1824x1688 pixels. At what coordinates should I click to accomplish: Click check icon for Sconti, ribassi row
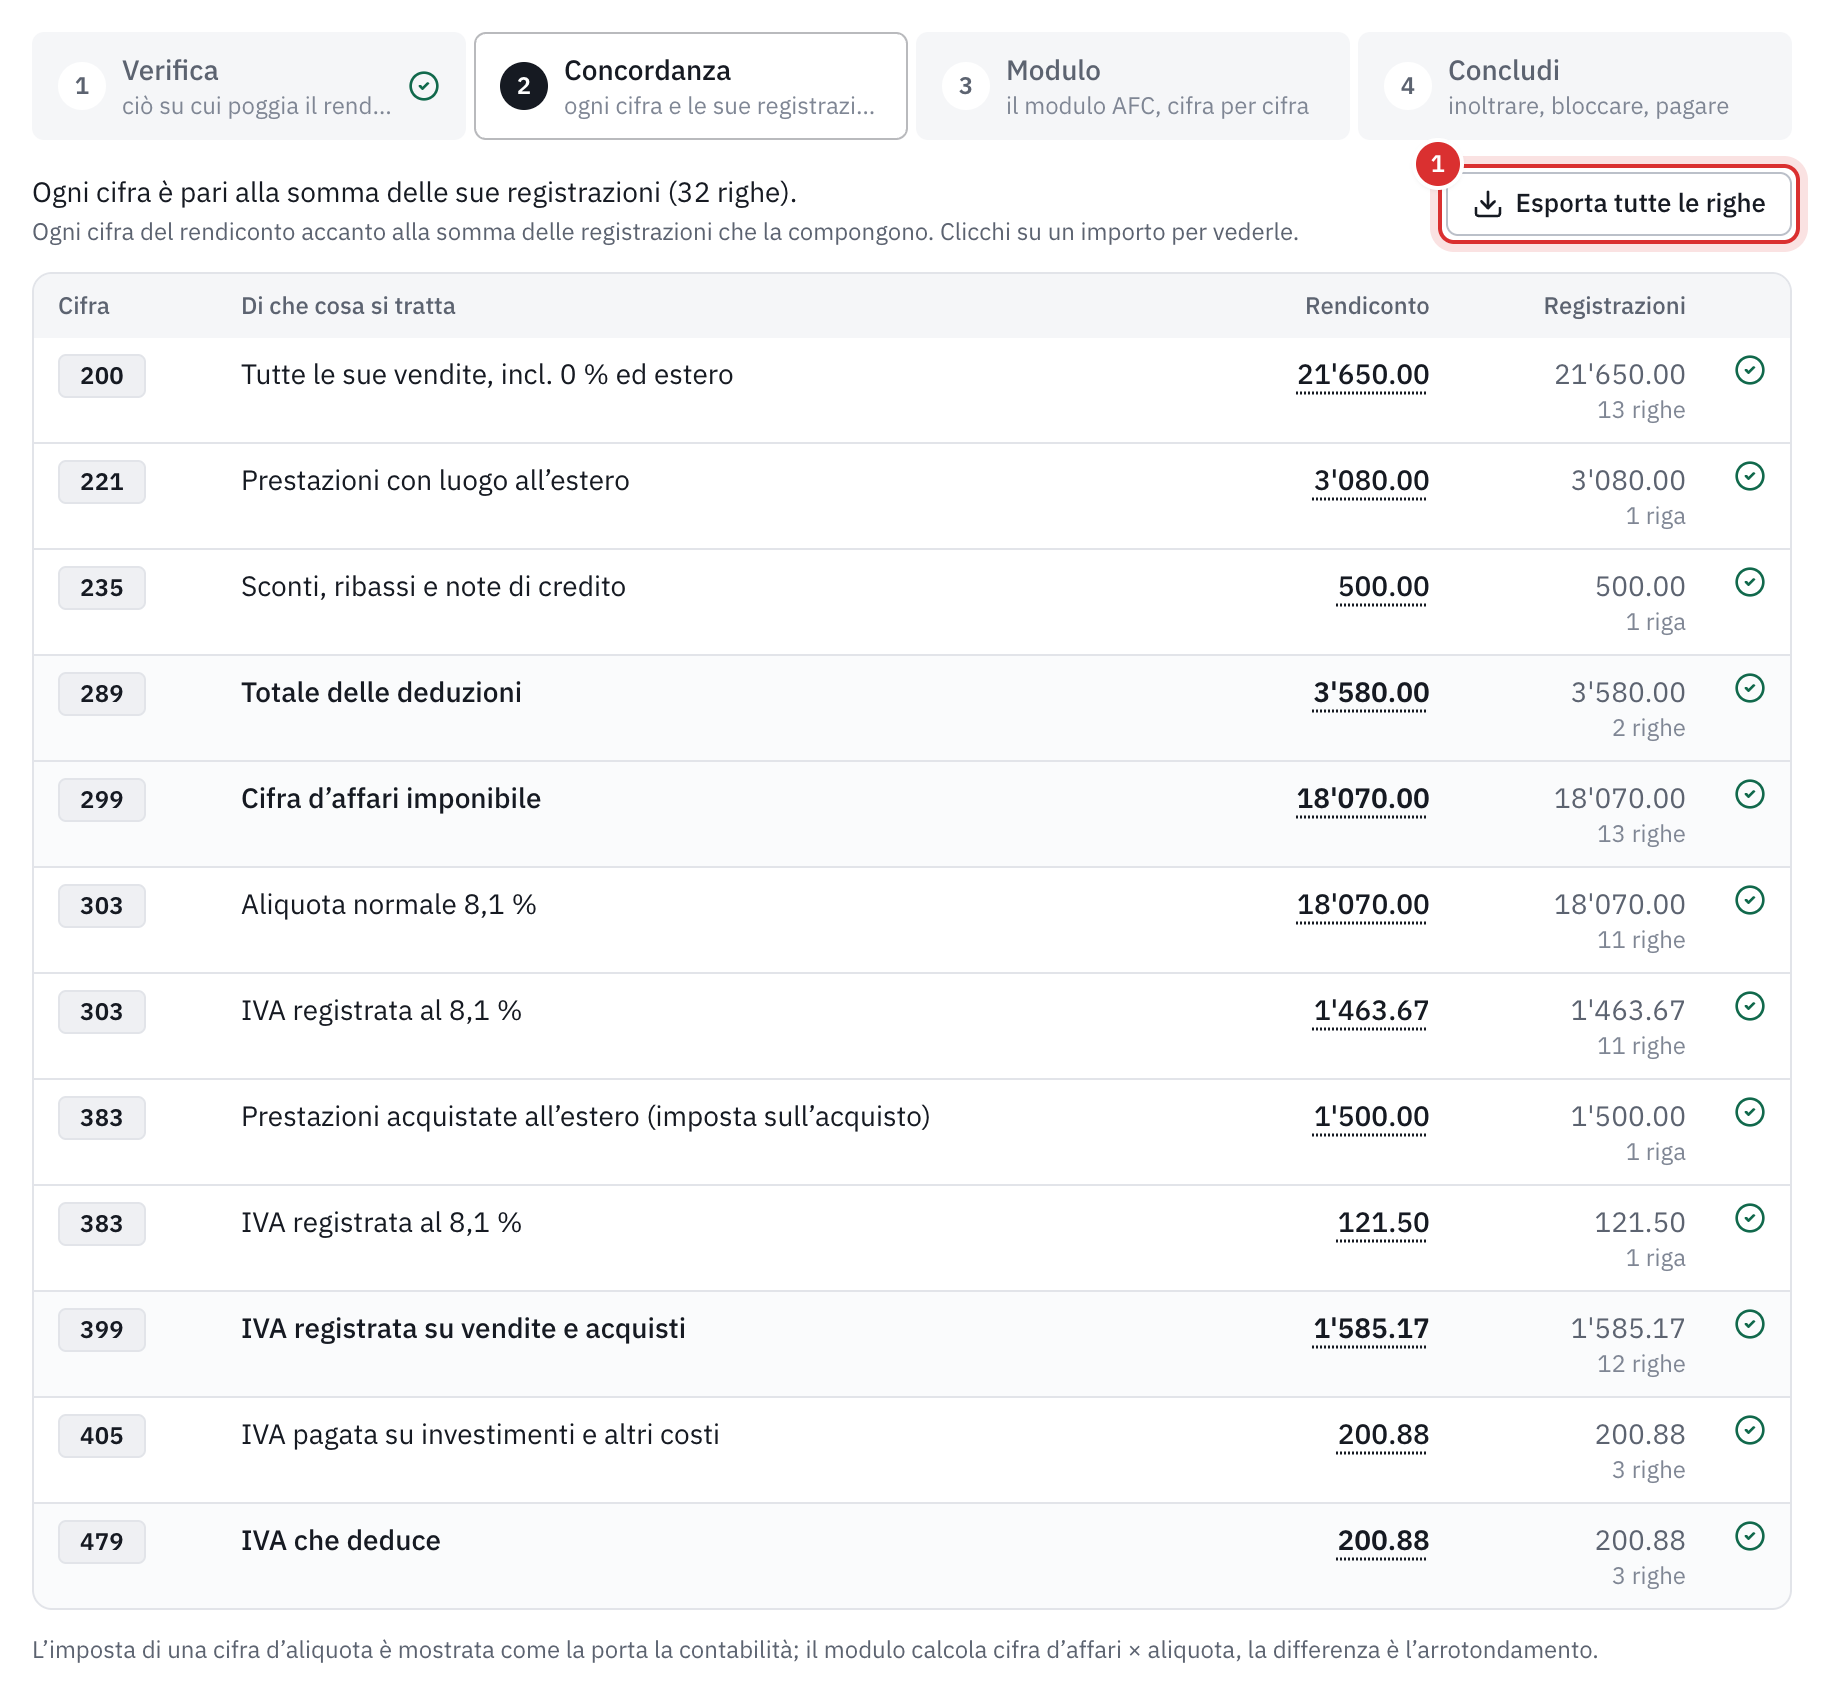tap(1750, 583)
